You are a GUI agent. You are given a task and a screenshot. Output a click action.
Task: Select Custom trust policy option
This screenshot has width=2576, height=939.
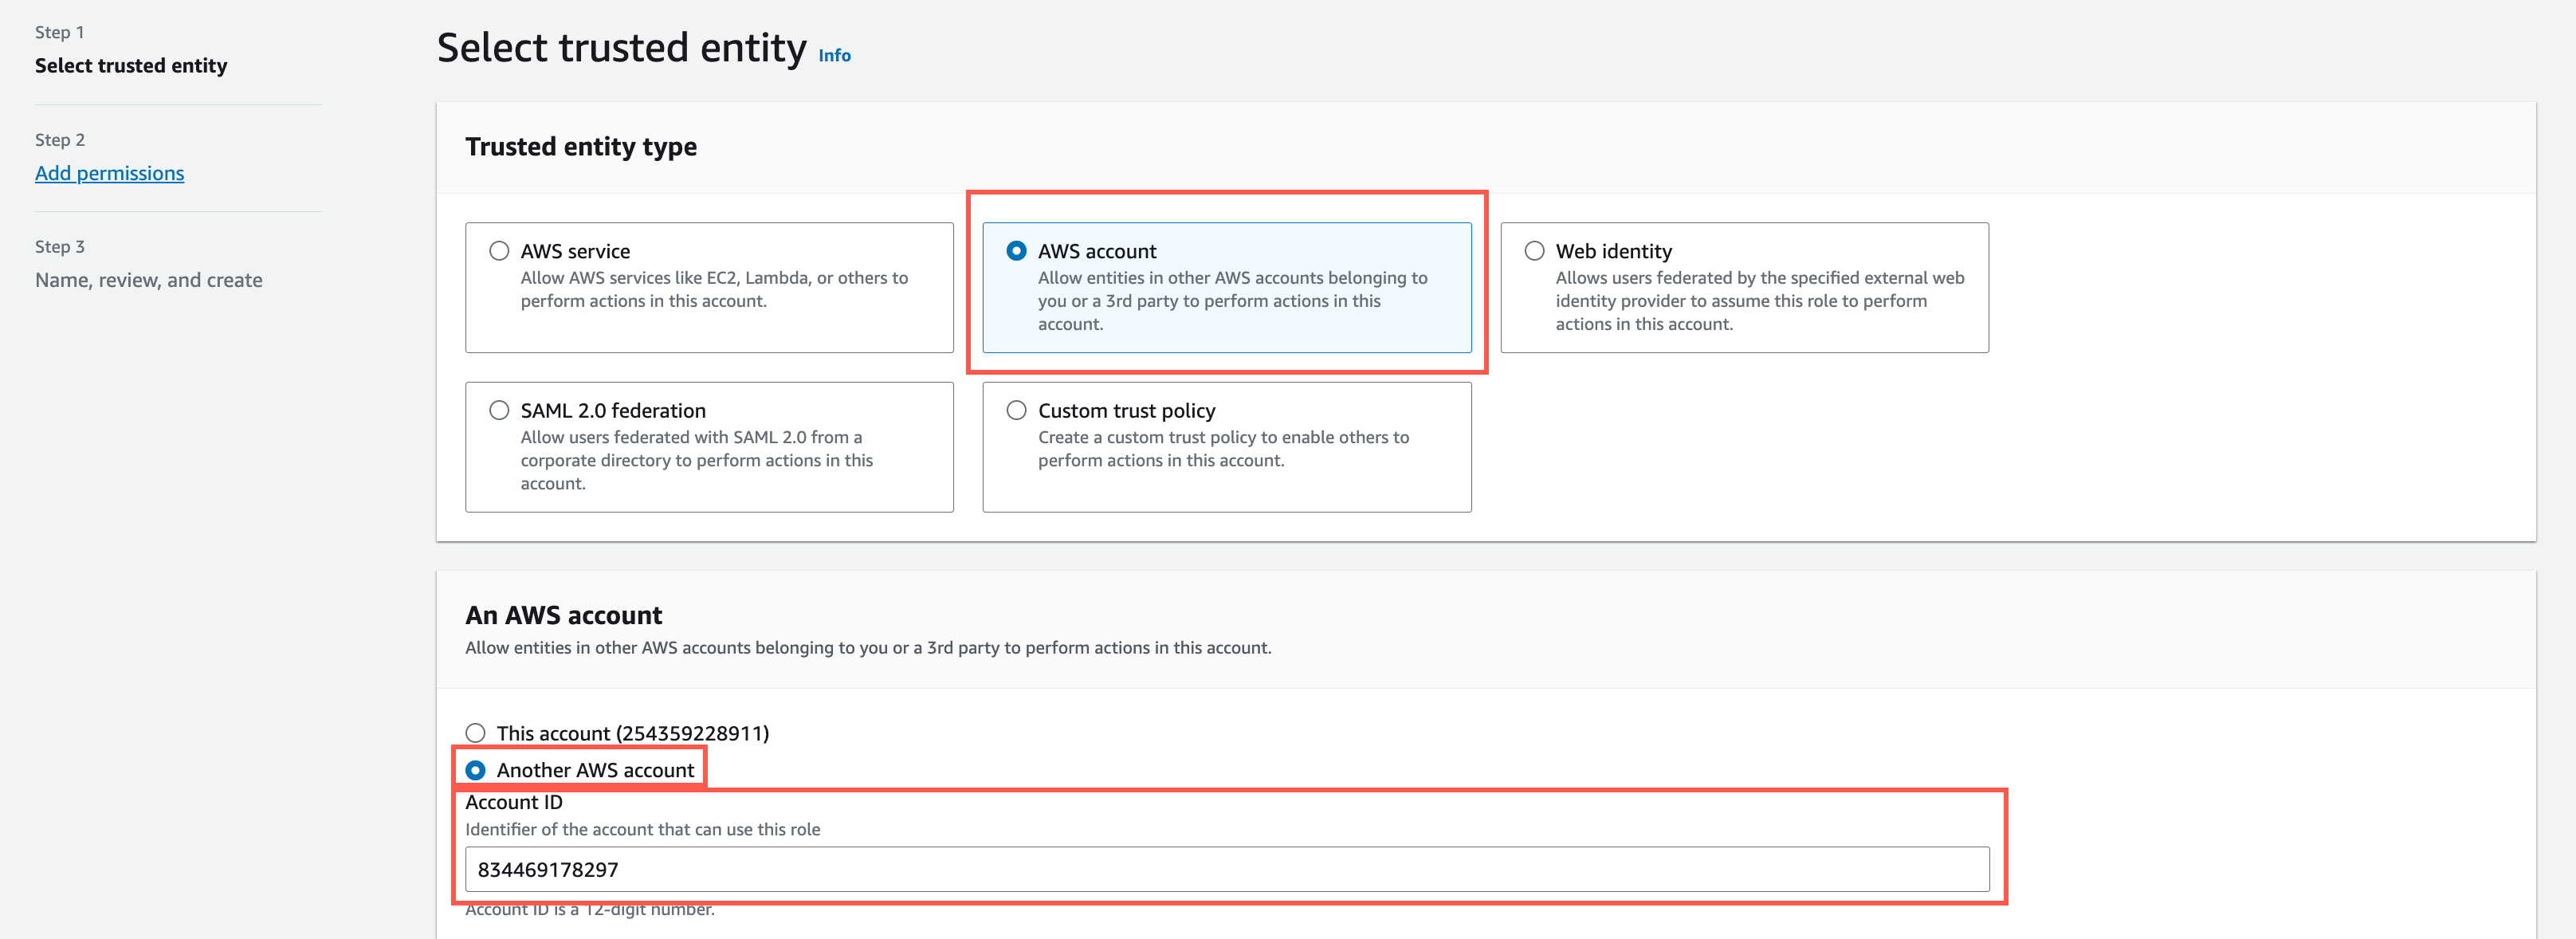pos(1016,410)
